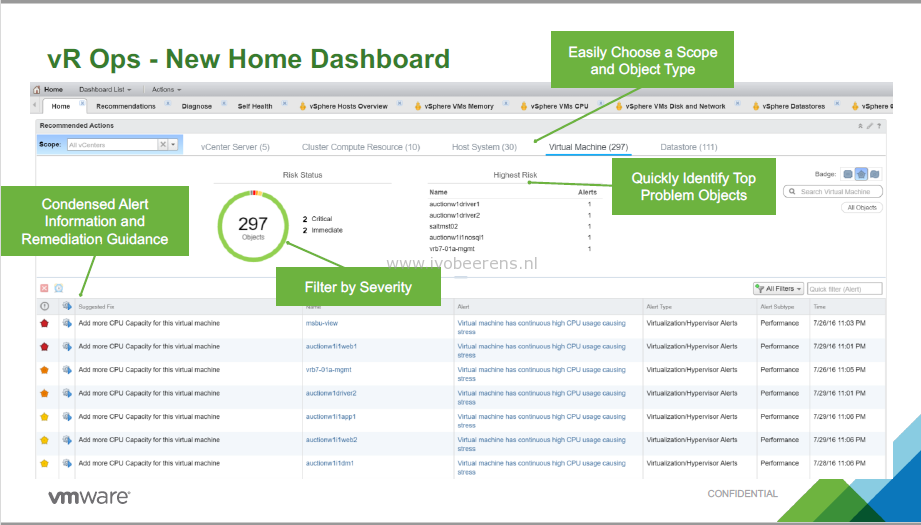Click the vSphere Hosts Overview tab icon
Image resolution: width=921 pixels, height=525 pixels.
303,106
